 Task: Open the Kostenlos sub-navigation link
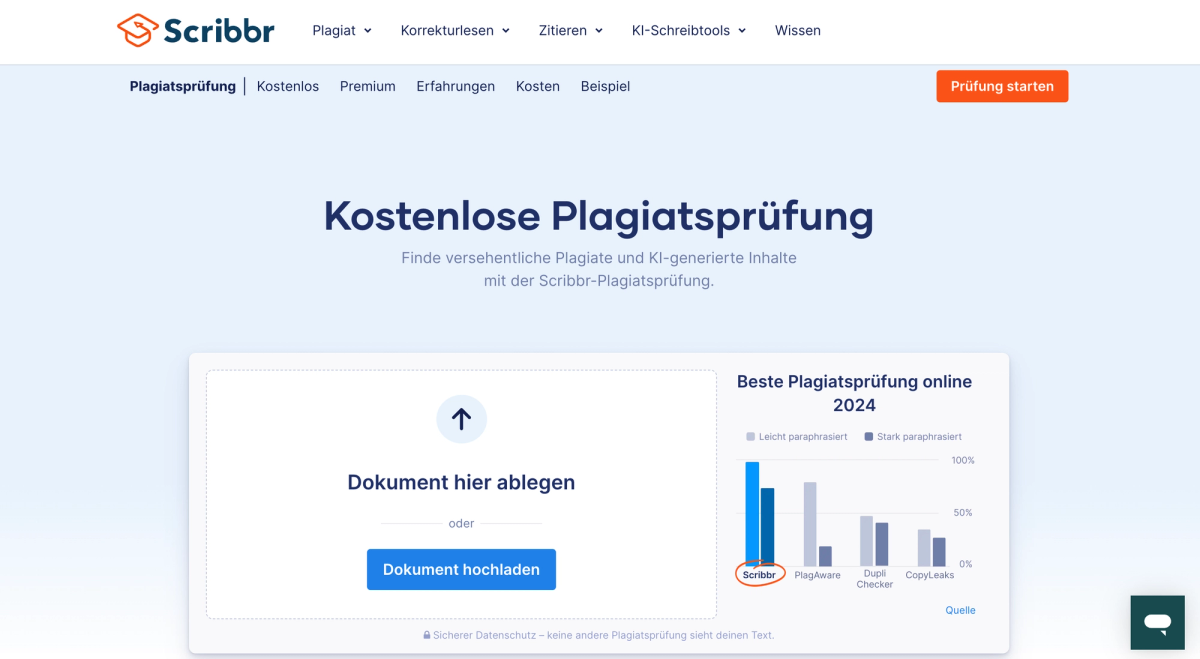tap(288, 86)
